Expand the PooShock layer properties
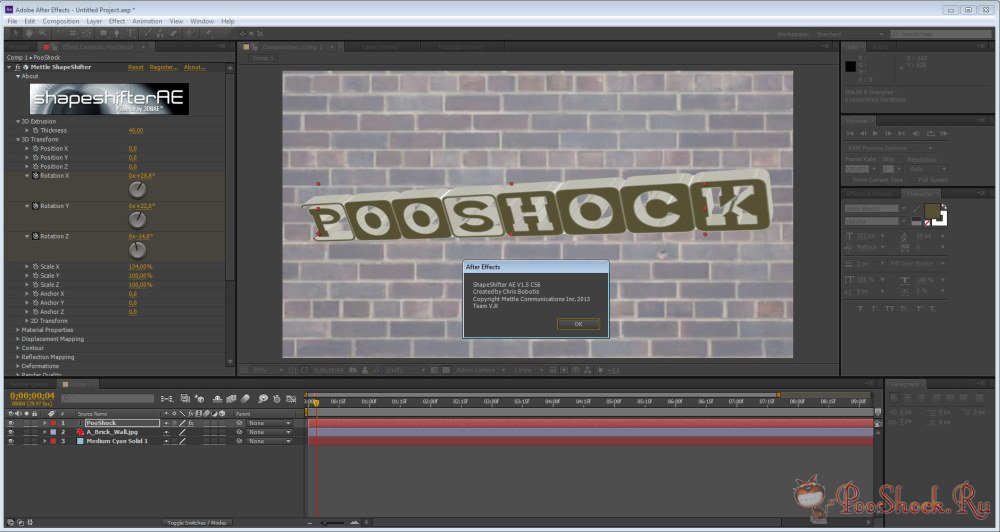 click(x=45, y=423)
